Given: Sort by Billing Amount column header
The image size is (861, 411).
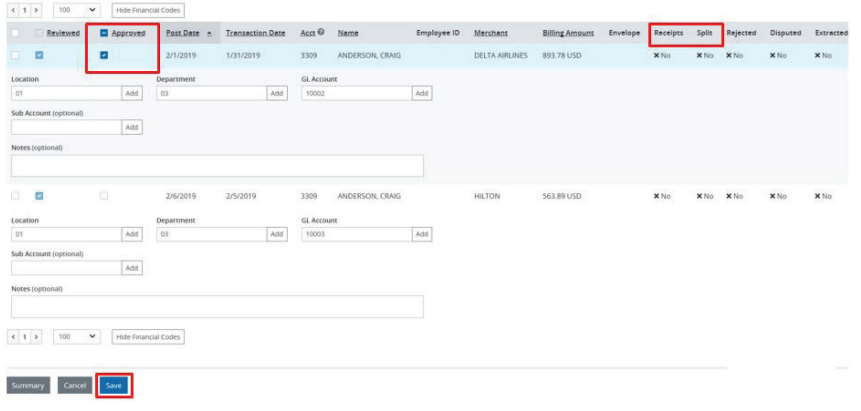Looking at the screenshot, I should 568,33.
